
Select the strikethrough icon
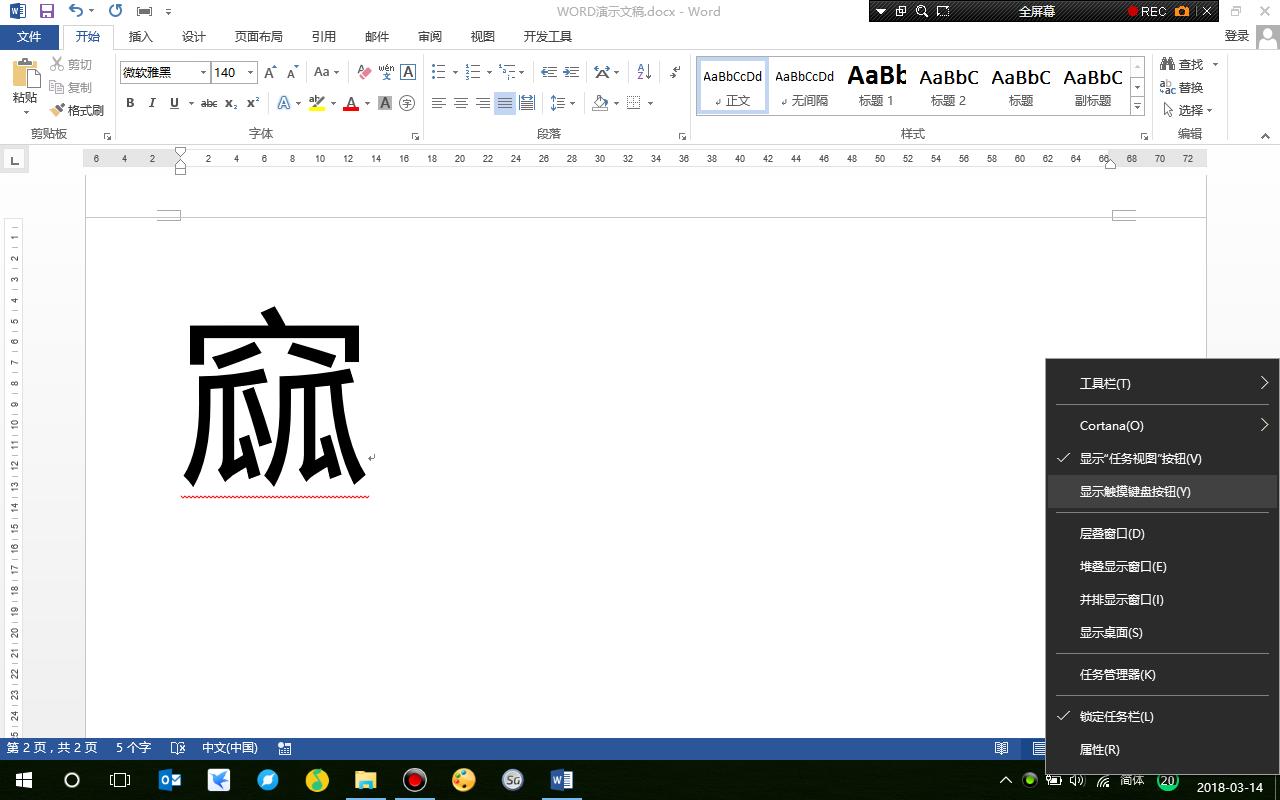coord(208,102)
